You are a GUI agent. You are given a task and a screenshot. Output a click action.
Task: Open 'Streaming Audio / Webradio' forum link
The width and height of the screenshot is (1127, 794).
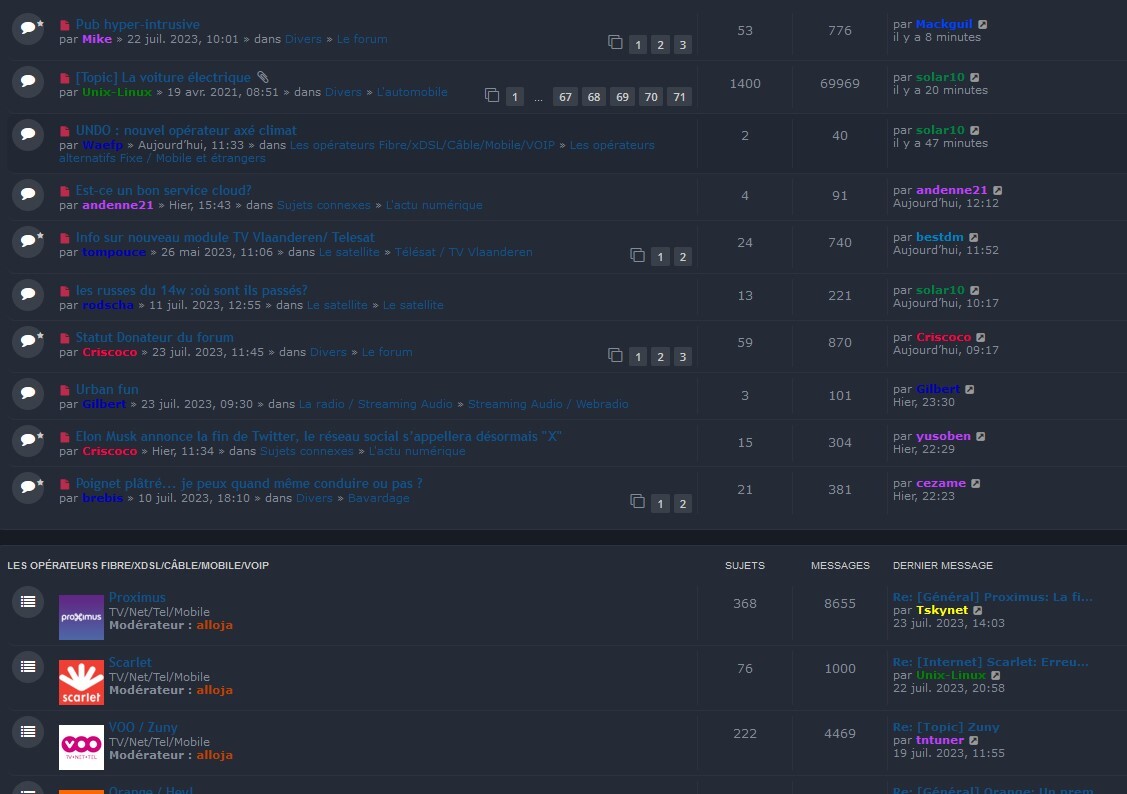pos(548,405)
